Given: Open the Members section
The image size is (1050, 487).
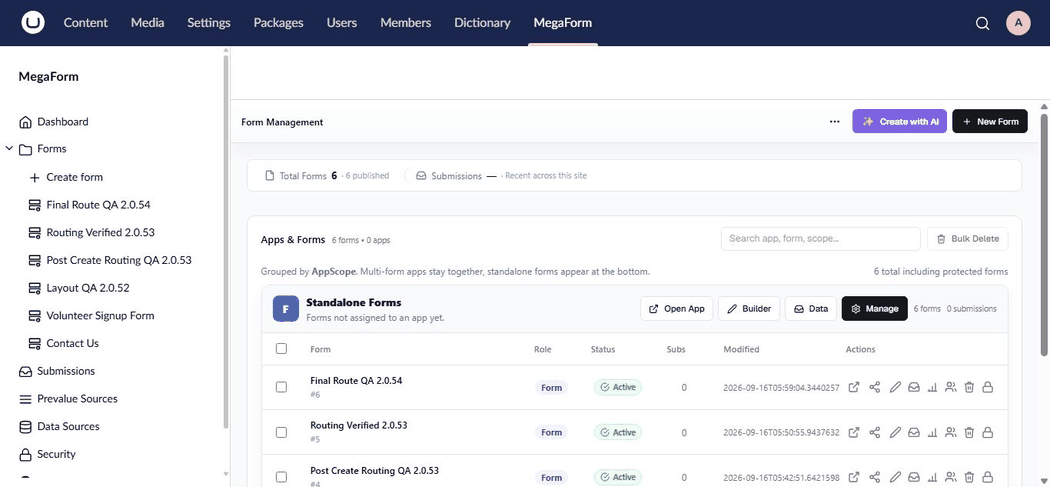Looking at the screenshot, I should 406,23.
